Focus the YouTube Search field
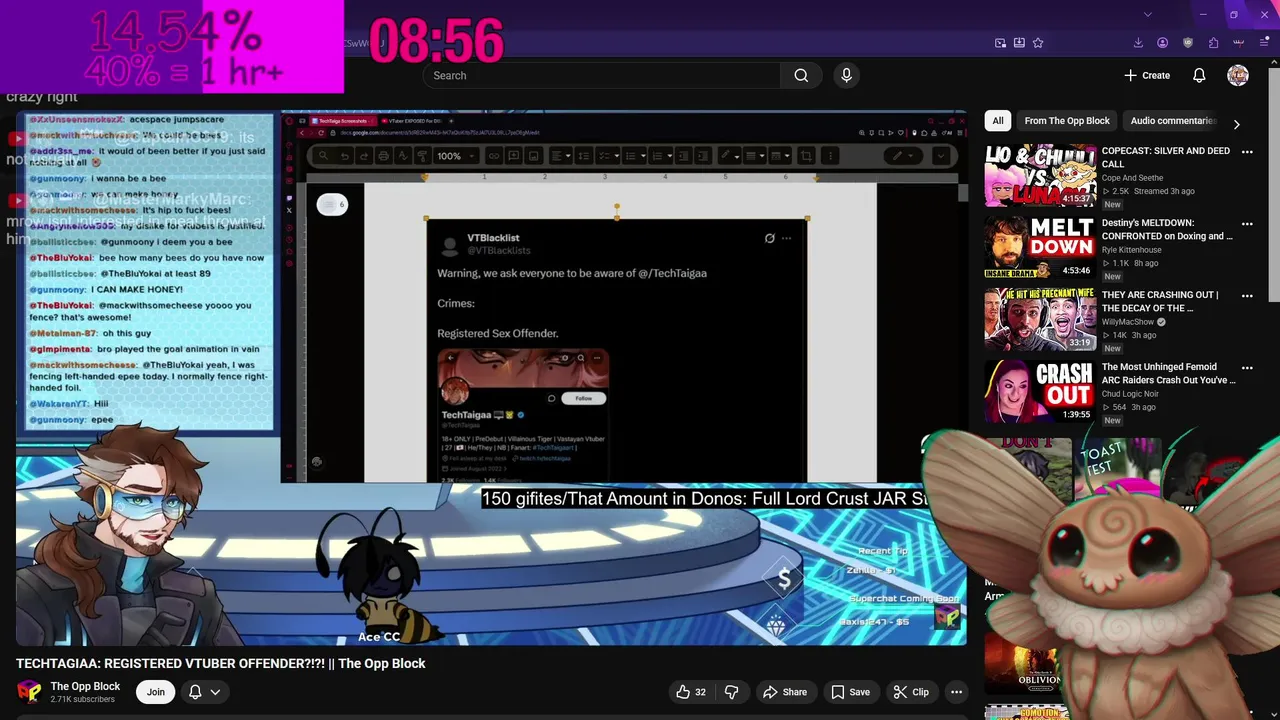The image size is (1280, 720). click(602, 75)
